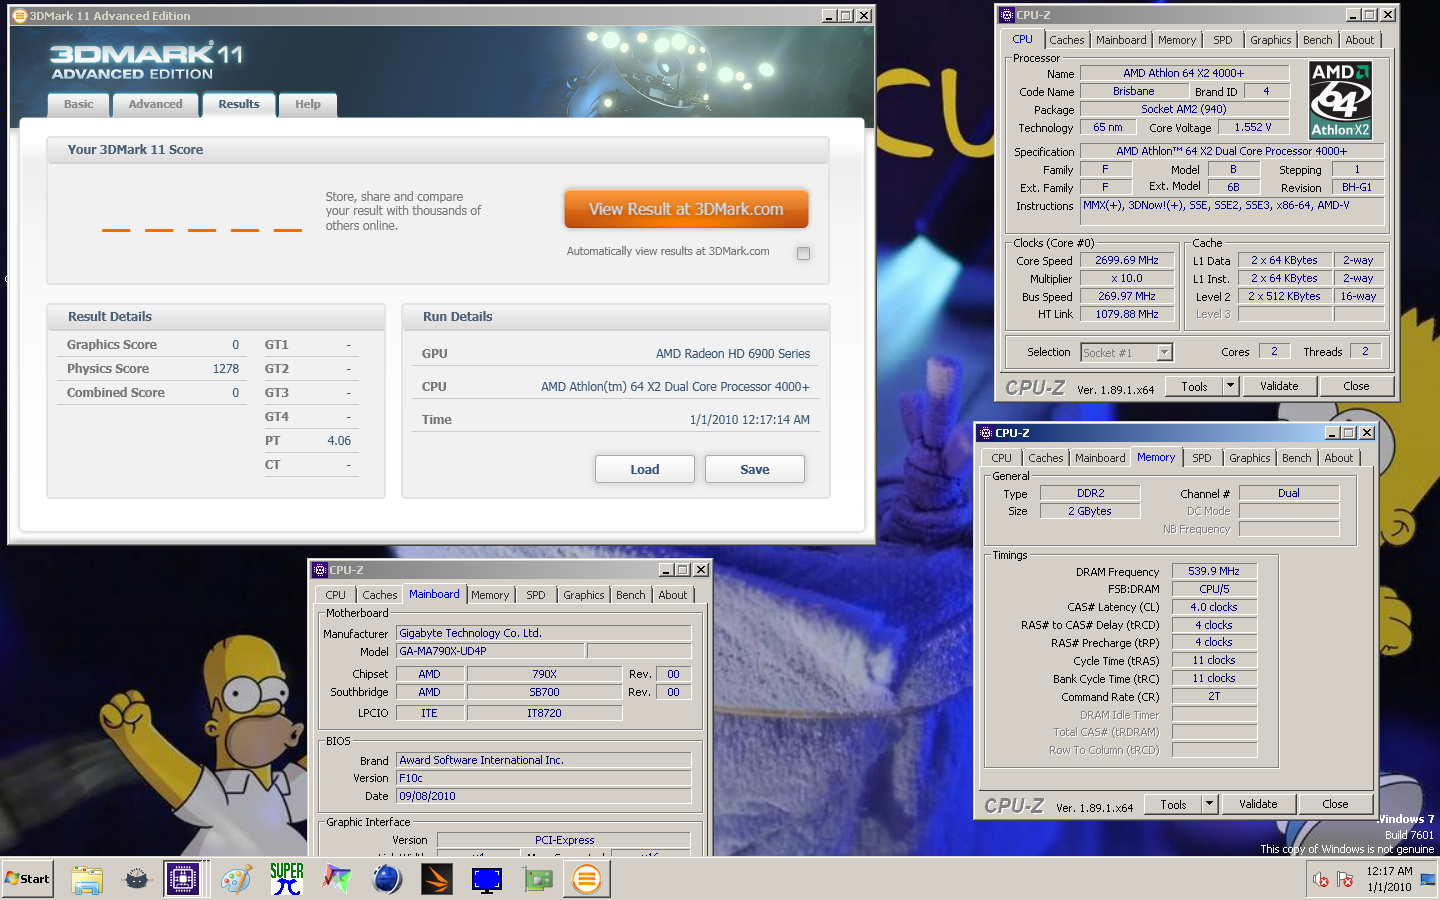The image size is (1440, 900).
Task: Click Validate in the CPU-Z CPU window
Action: point(1279,386)
